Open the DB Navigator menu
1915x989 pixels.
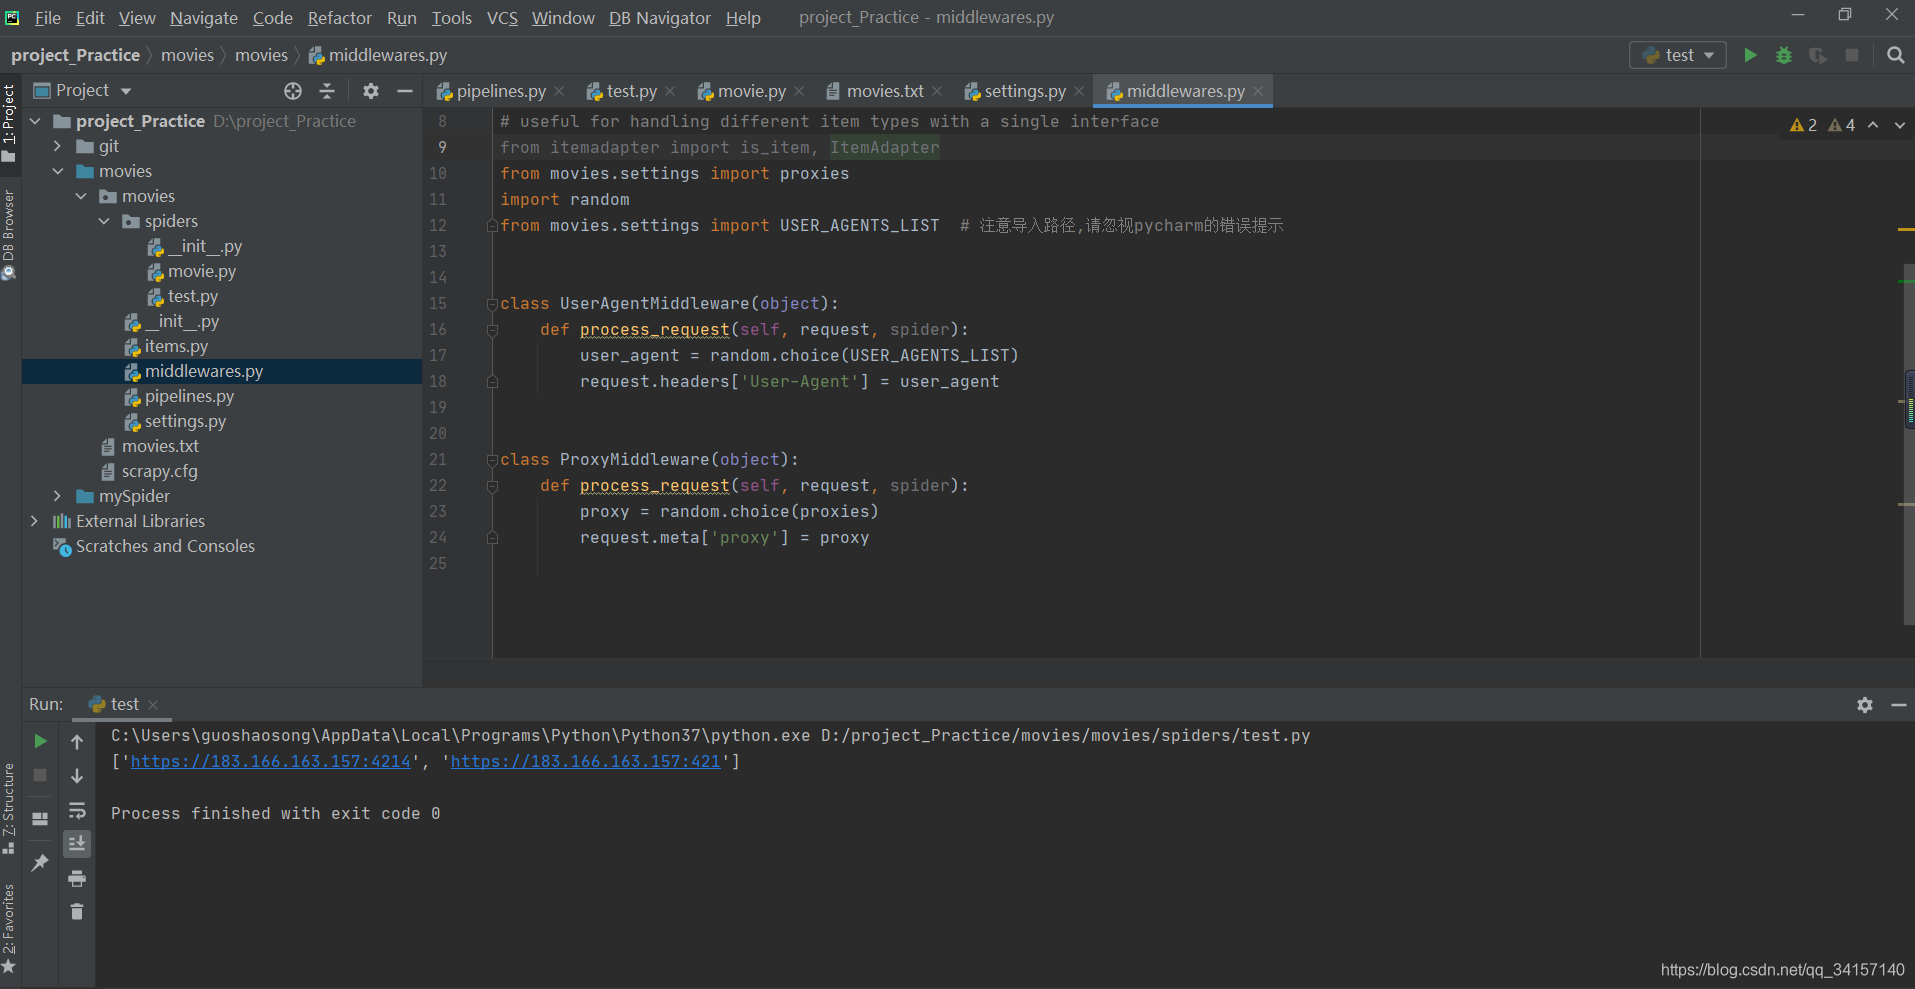point(659,18)
